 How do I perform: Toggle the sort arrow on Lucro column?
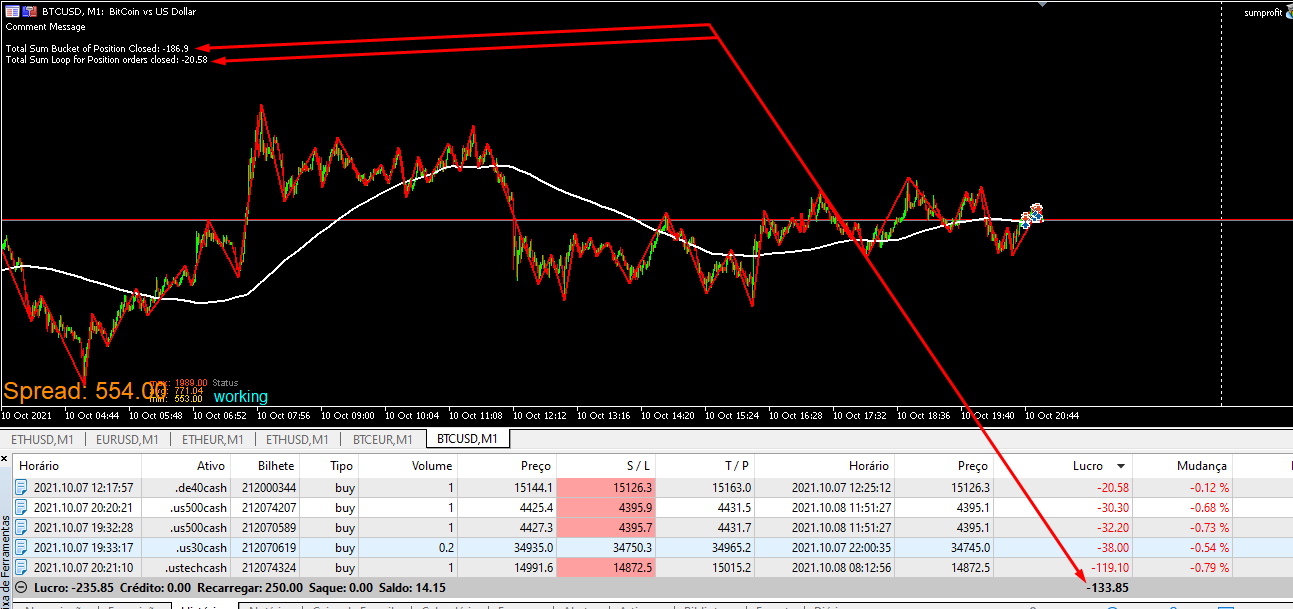tap(1121, 466)
